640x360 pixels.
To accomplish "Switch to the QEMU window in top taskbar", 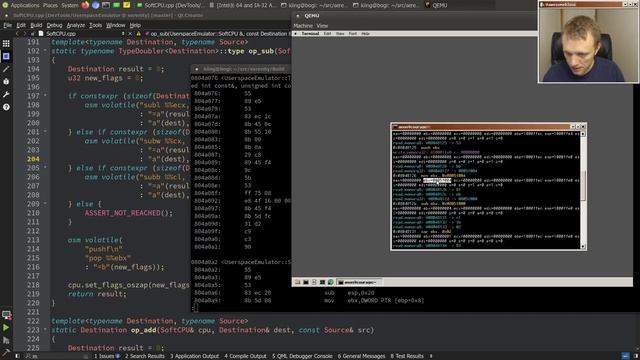I will pyautogui.click(x=436, y=5).
